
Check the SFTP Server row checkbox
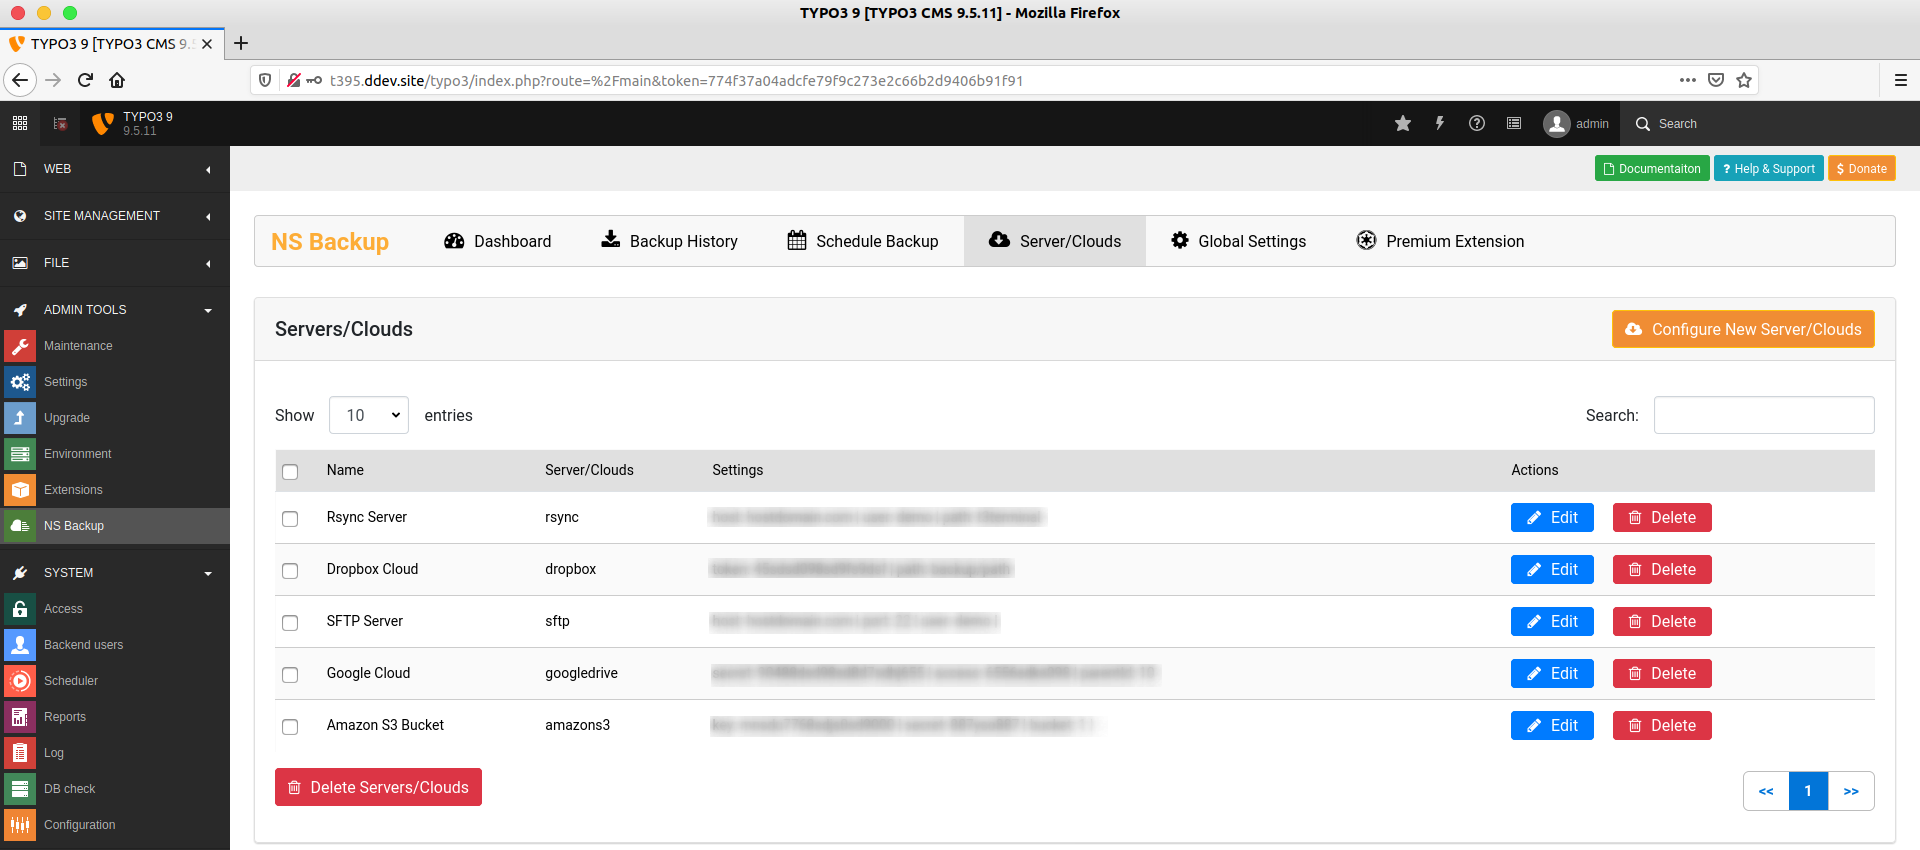(290, 623)
